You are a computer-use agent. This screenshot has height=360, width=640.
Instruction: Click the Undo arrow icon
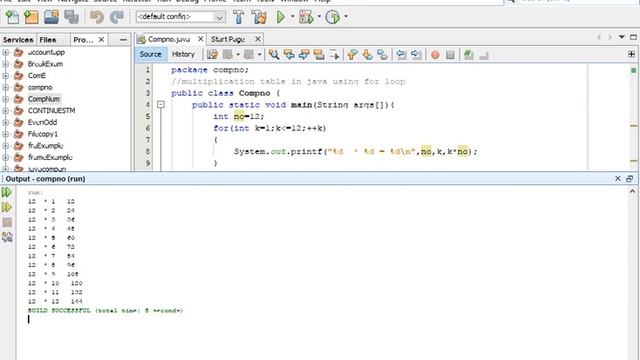[x=97, y=17]
